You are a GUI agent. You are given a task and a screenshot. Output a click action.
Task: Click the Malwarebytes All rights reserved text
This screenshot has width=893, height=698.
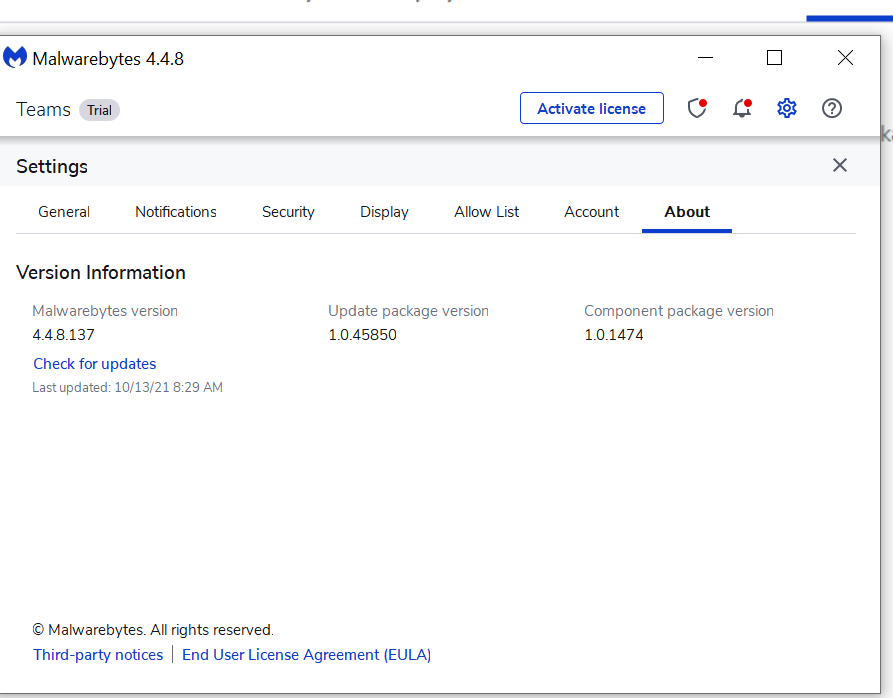(x=153, y=630)
